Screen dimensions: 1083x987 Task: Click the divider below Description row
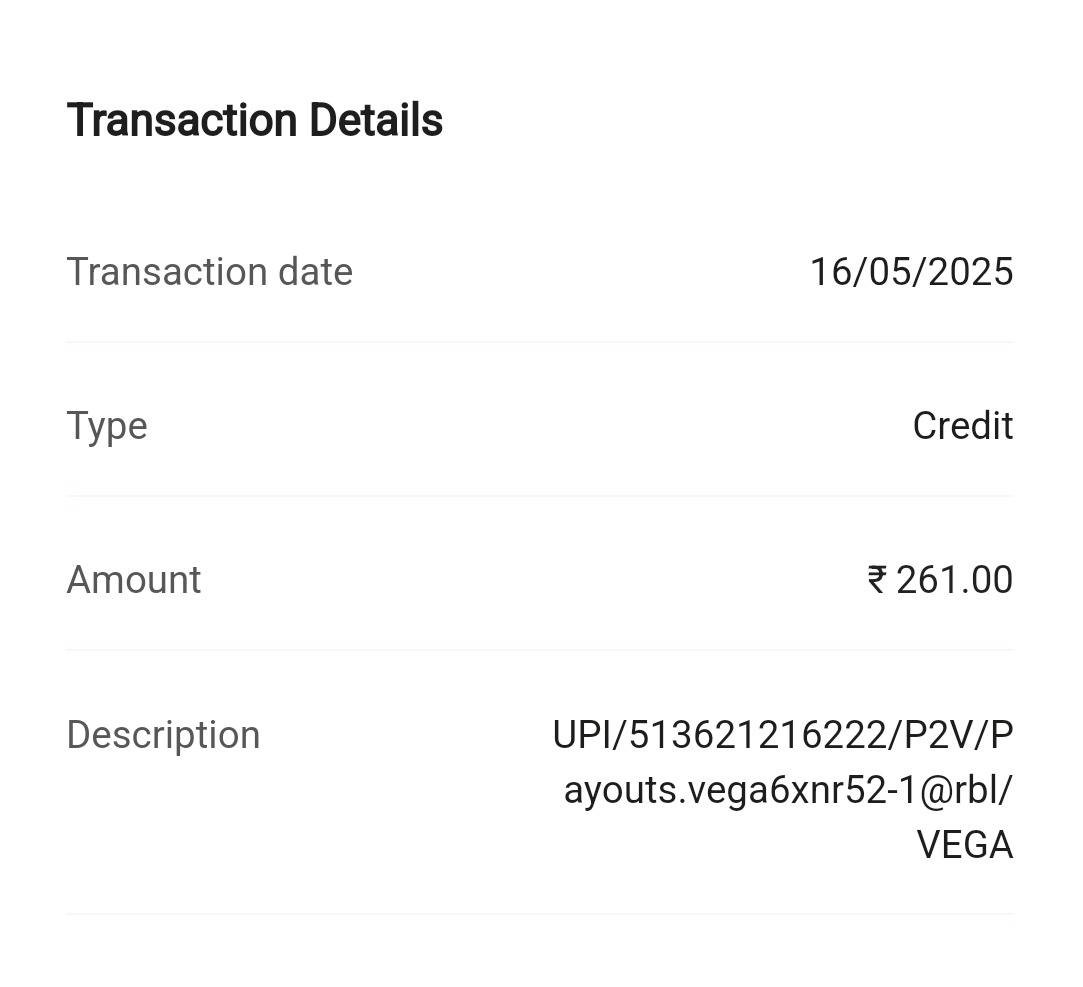(540, 914)
